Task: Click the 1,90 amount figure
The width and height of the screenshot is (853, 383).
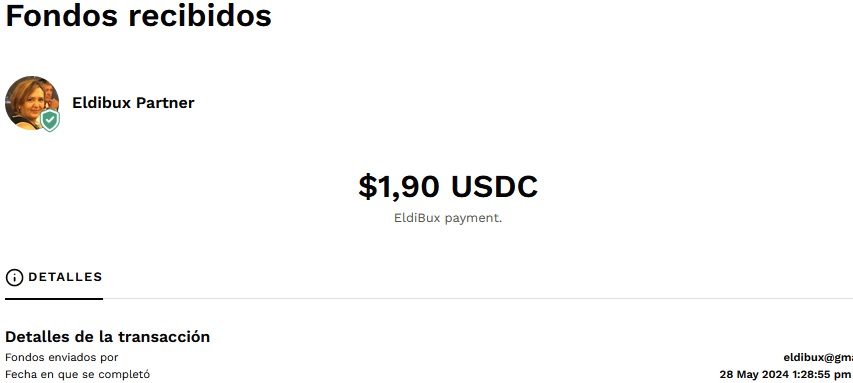Action: click(x=409, y=187)
